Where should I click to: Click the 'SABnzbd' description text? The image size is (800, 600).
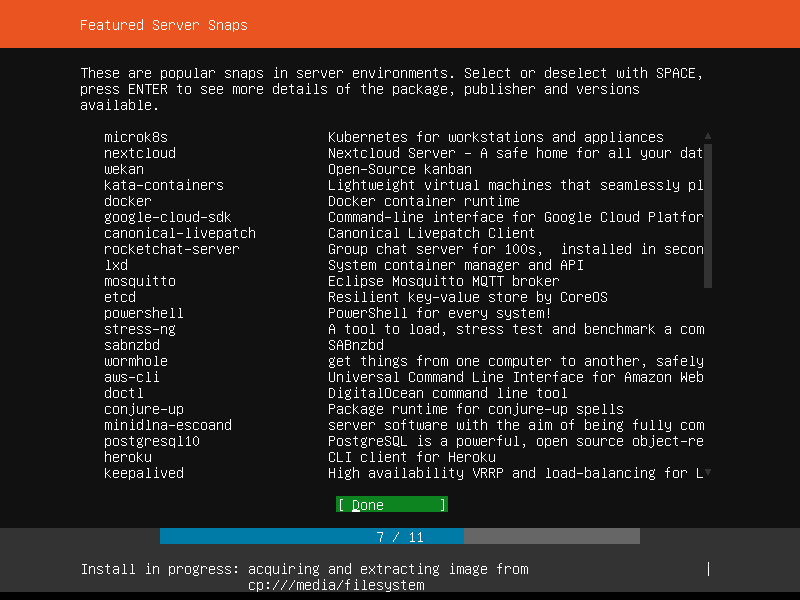pyautogui.click(x=356, y=345)
